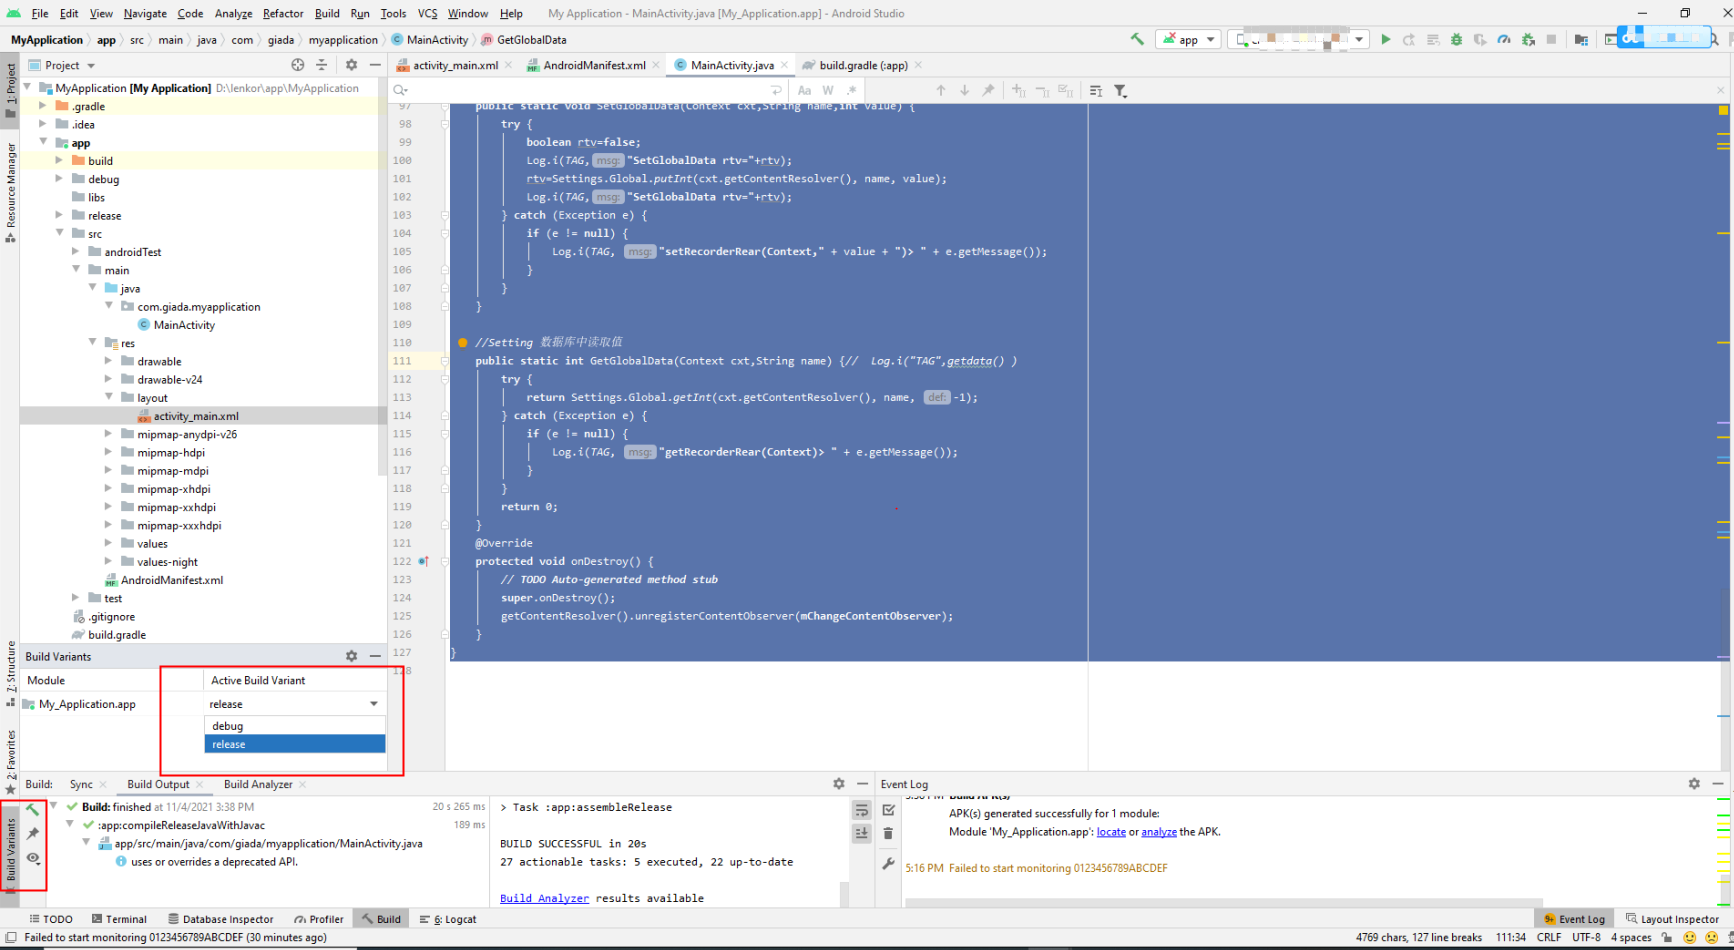This screenshot has width=1734, height=950.
Task: Click Apply Changes and Restart Activity icon
Action: [1409, 40]
